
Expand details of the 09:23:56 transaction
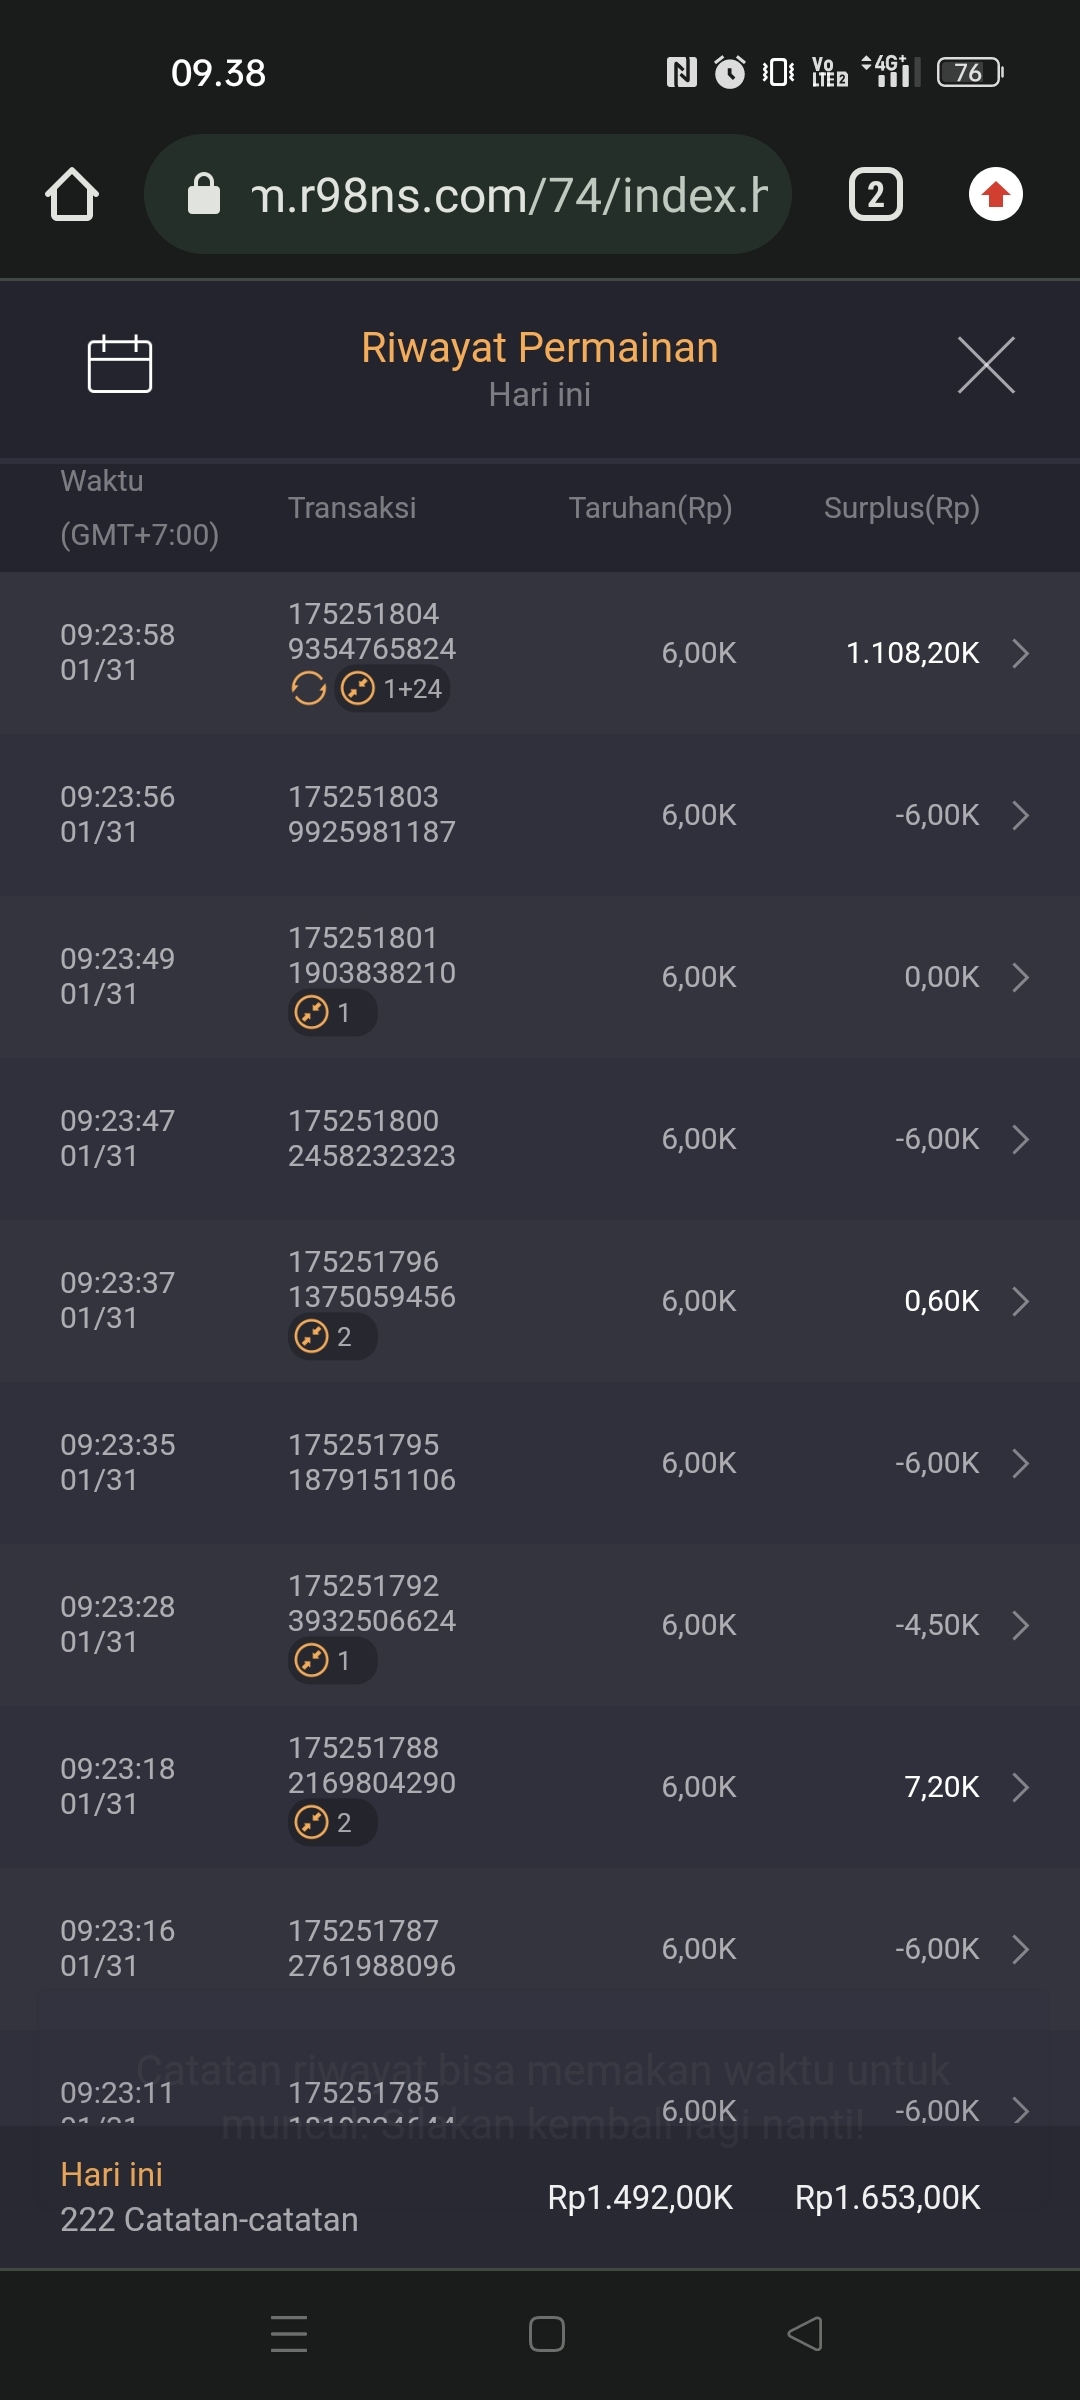pos(1020,815)
